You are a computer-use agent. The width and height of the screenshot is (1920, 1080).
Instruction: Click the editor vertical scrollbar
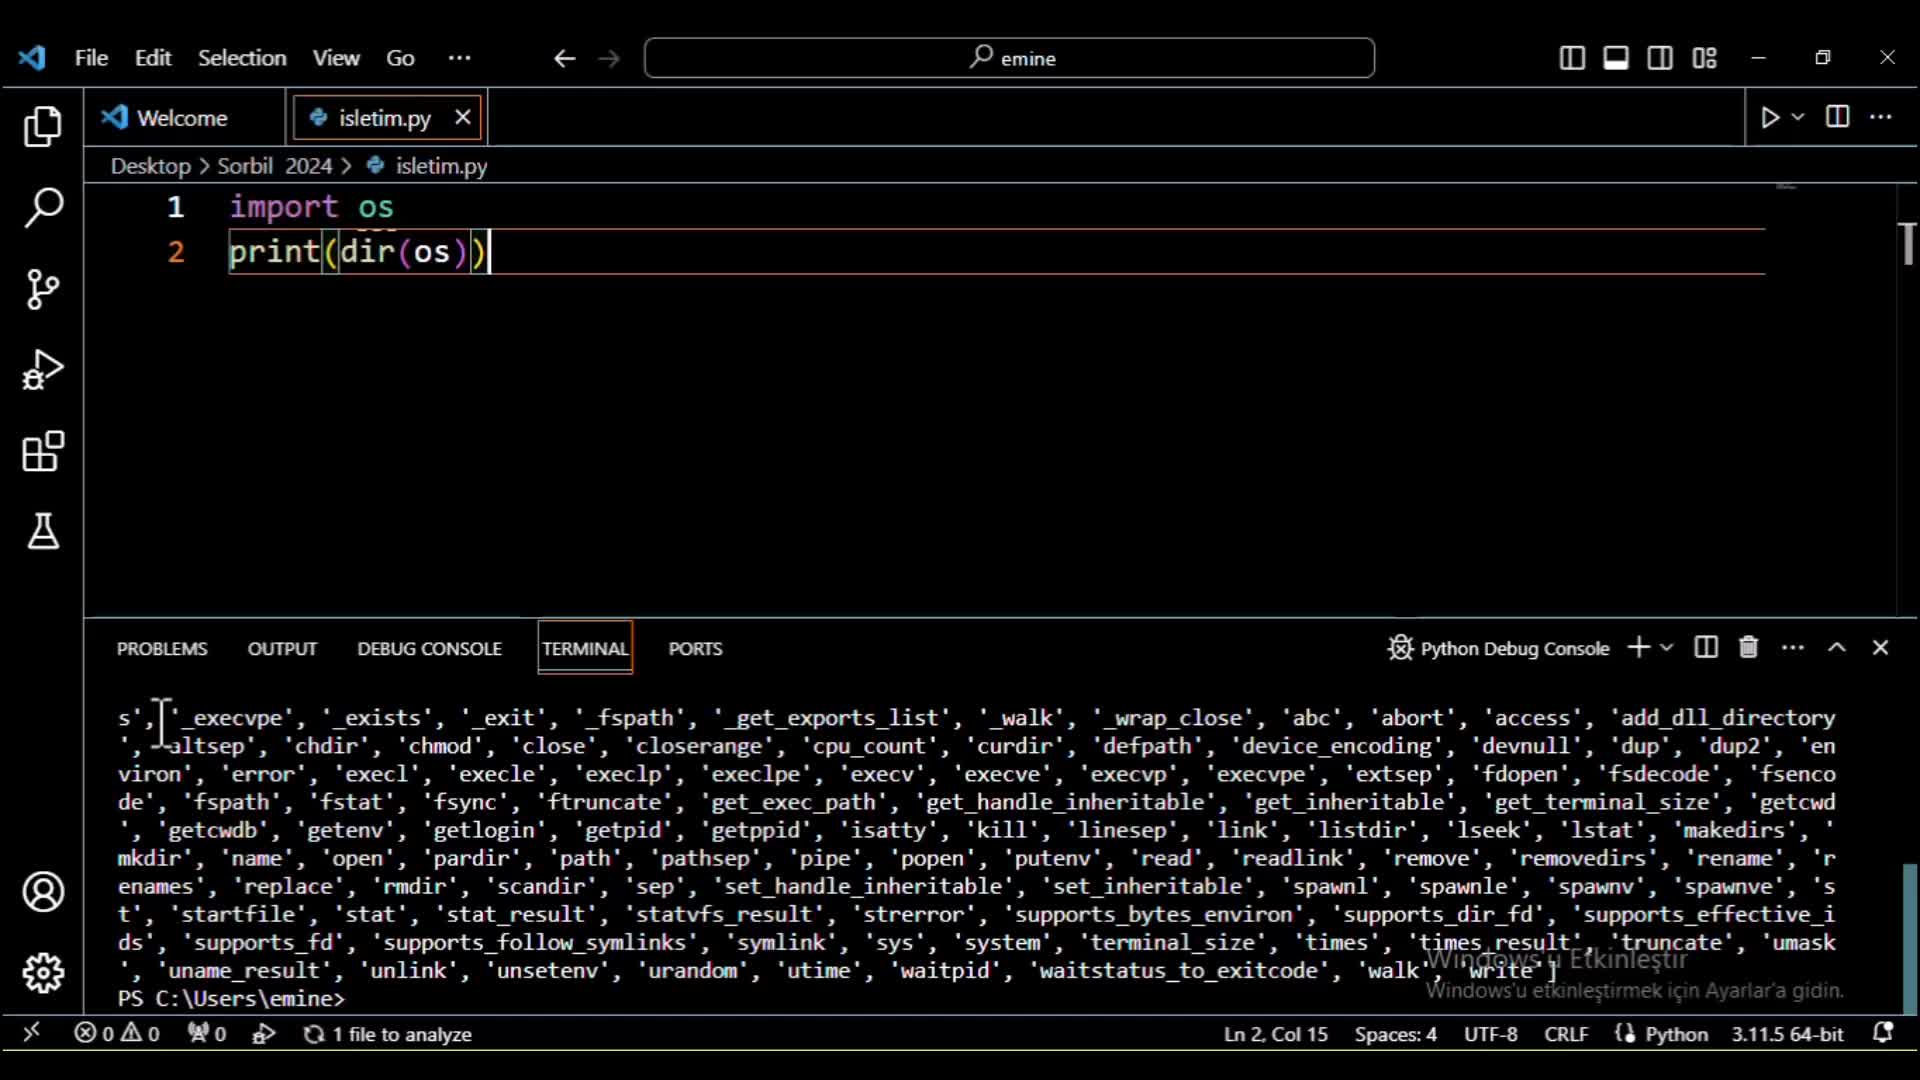1909,400
